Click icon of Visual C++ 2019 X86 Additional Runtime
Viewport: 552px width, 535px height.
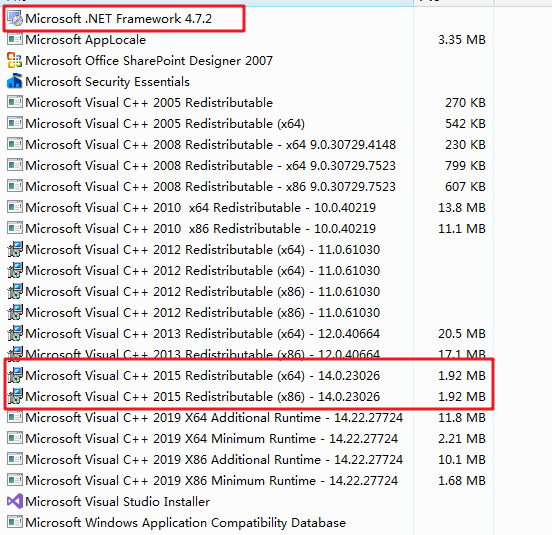point(15,459)
